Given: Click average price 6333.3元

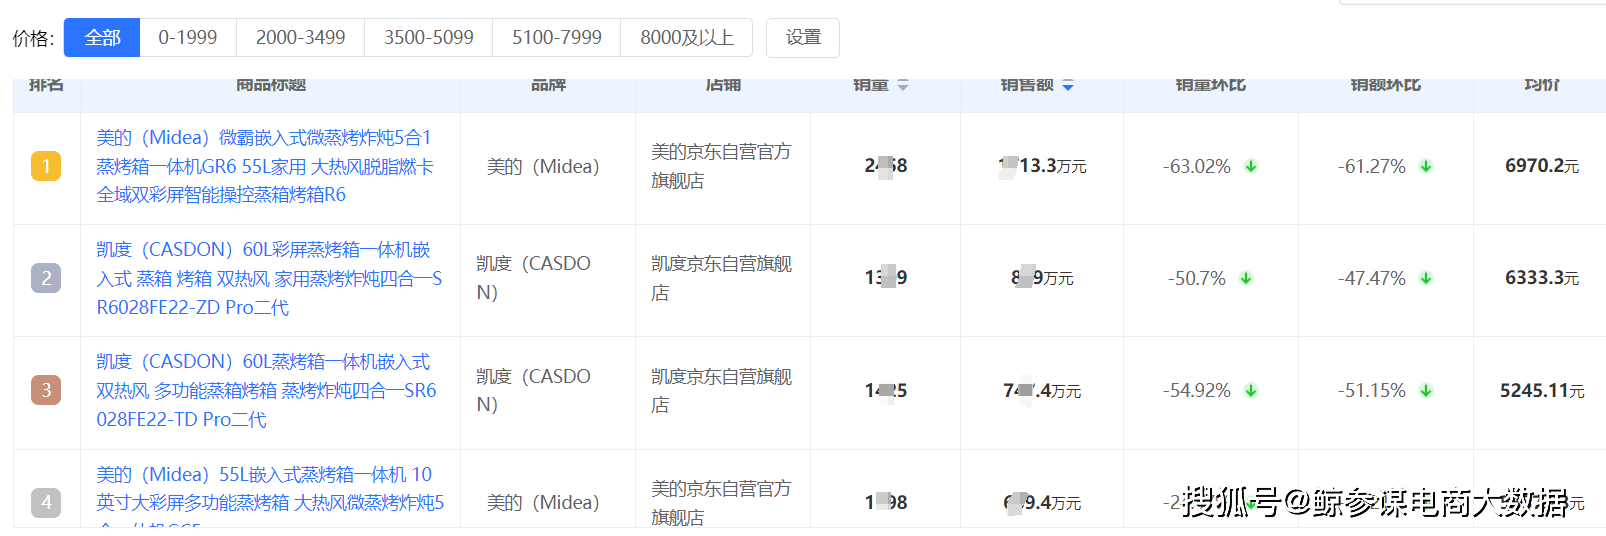Looking at the screenshot, I should tap(1542, 278).
